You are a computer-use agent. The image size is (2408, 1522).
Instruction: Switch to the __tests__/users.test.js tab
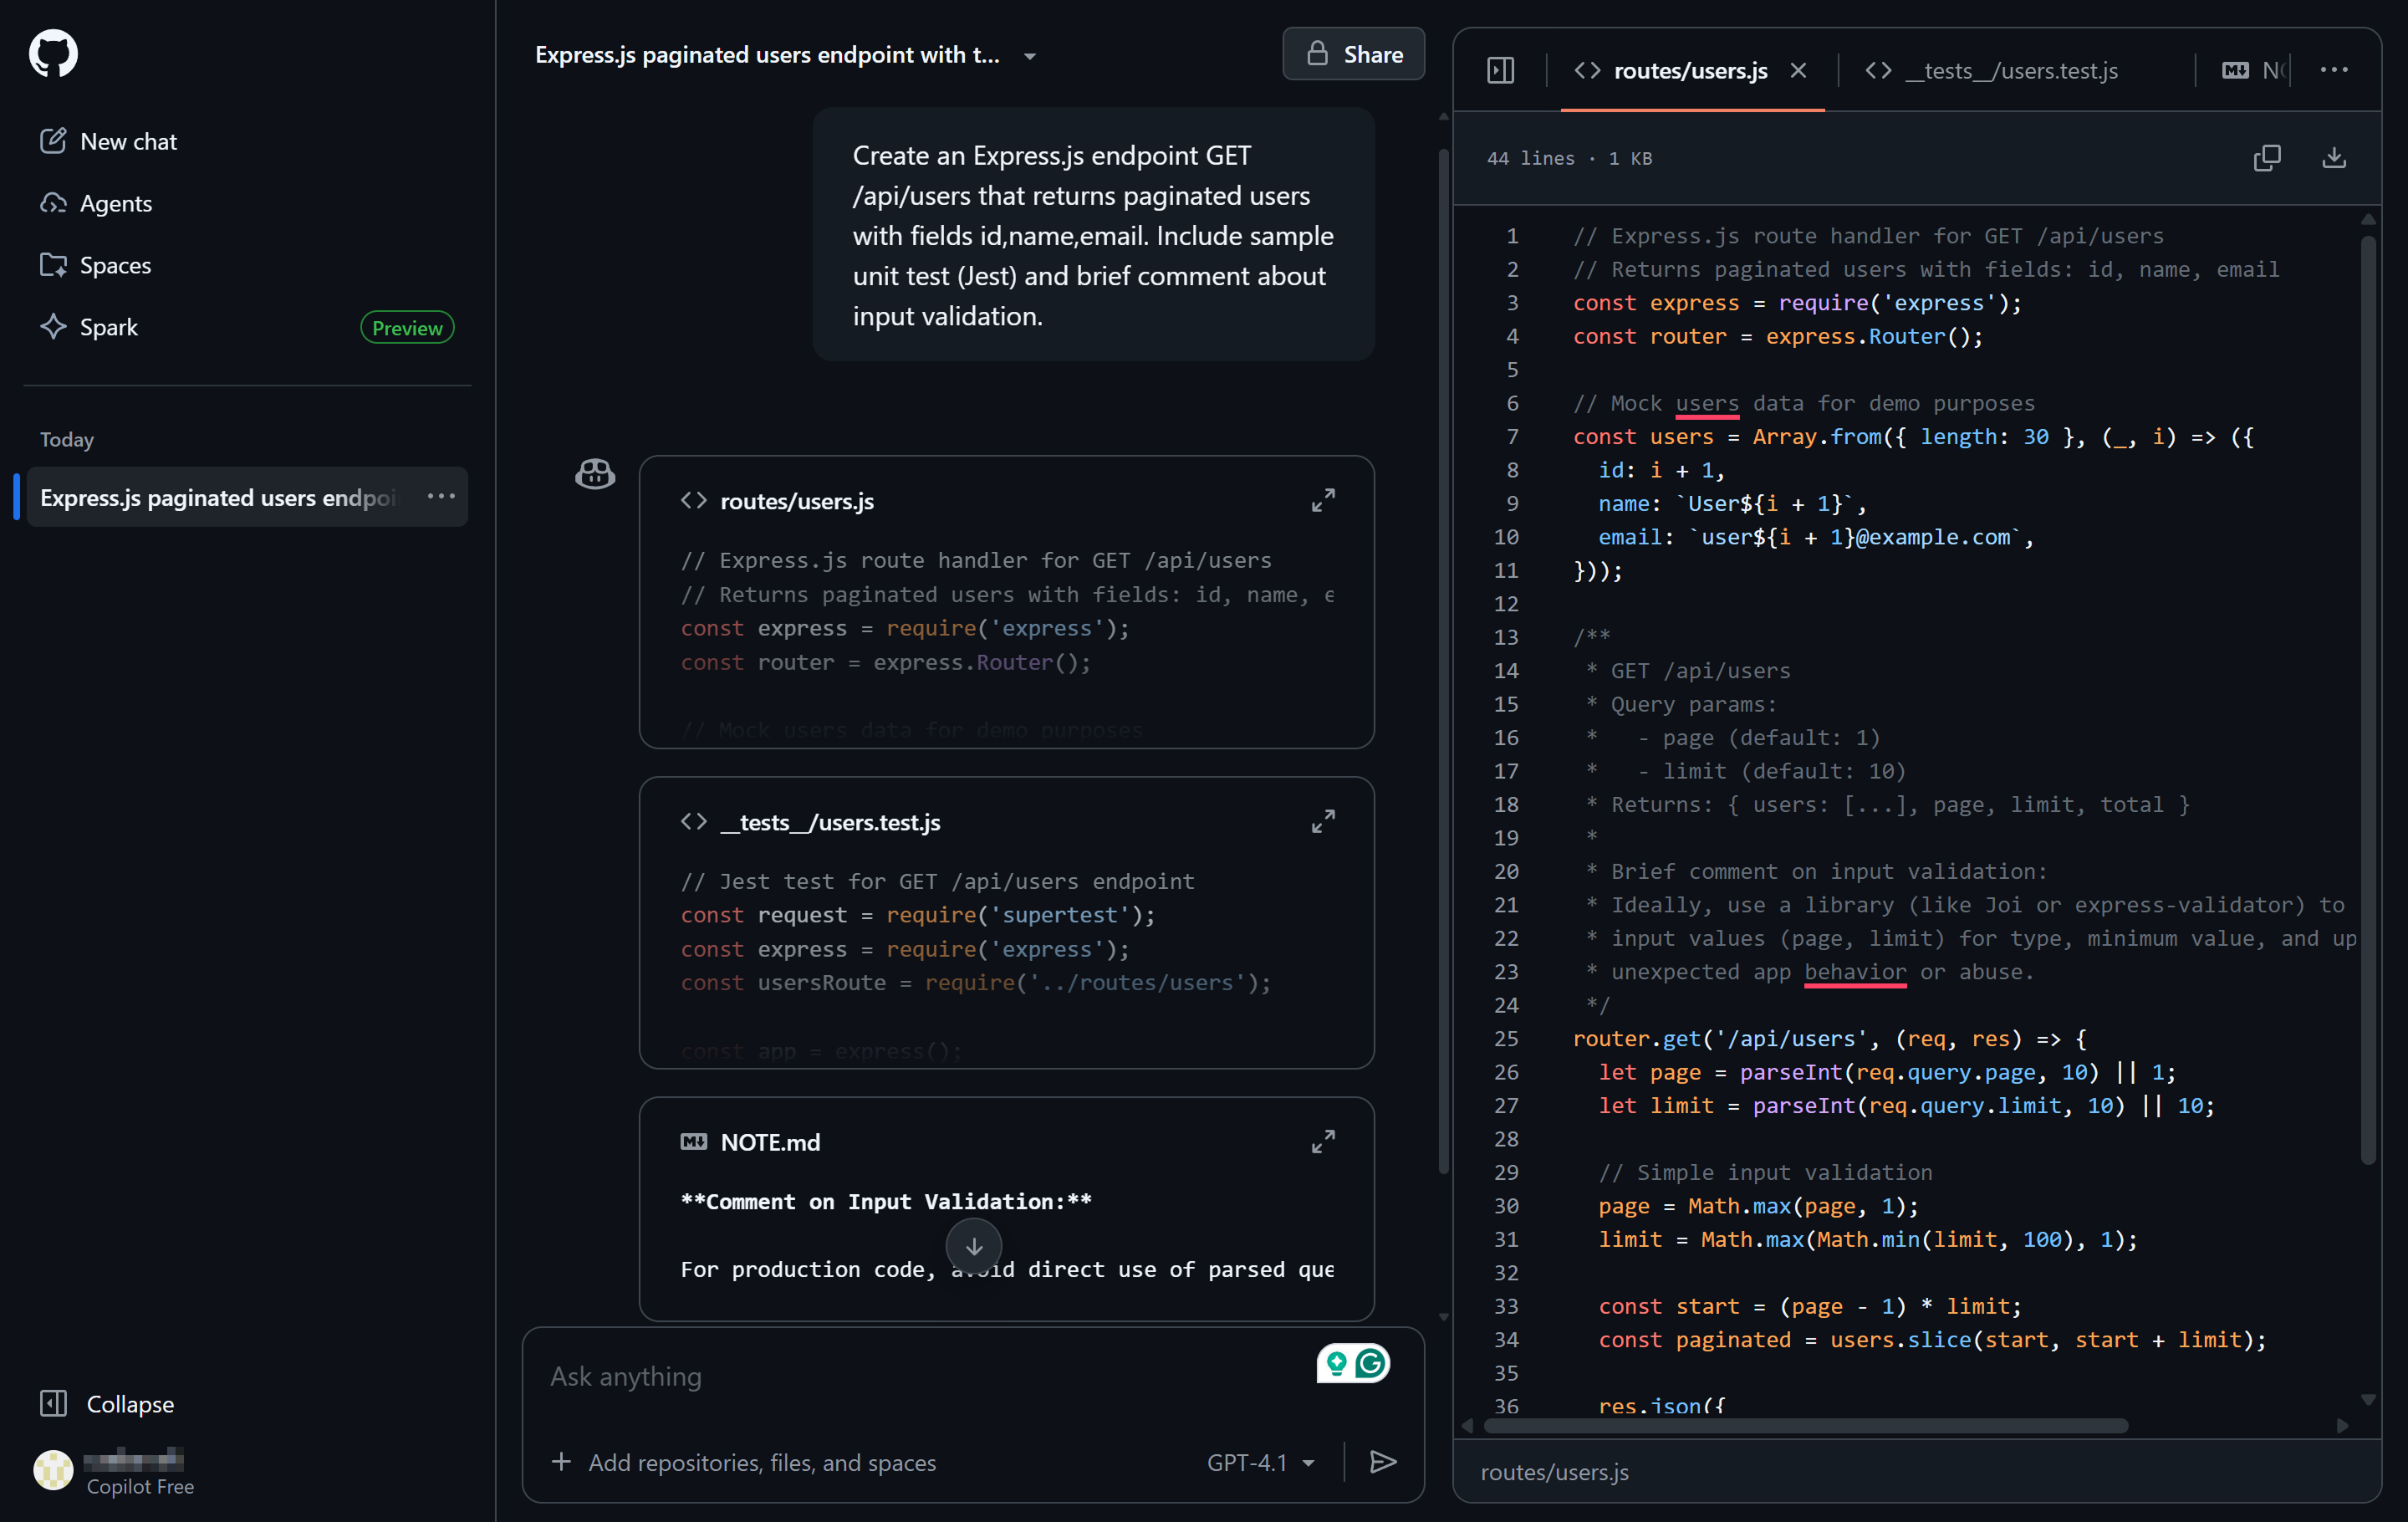(x=1992, y=70)
